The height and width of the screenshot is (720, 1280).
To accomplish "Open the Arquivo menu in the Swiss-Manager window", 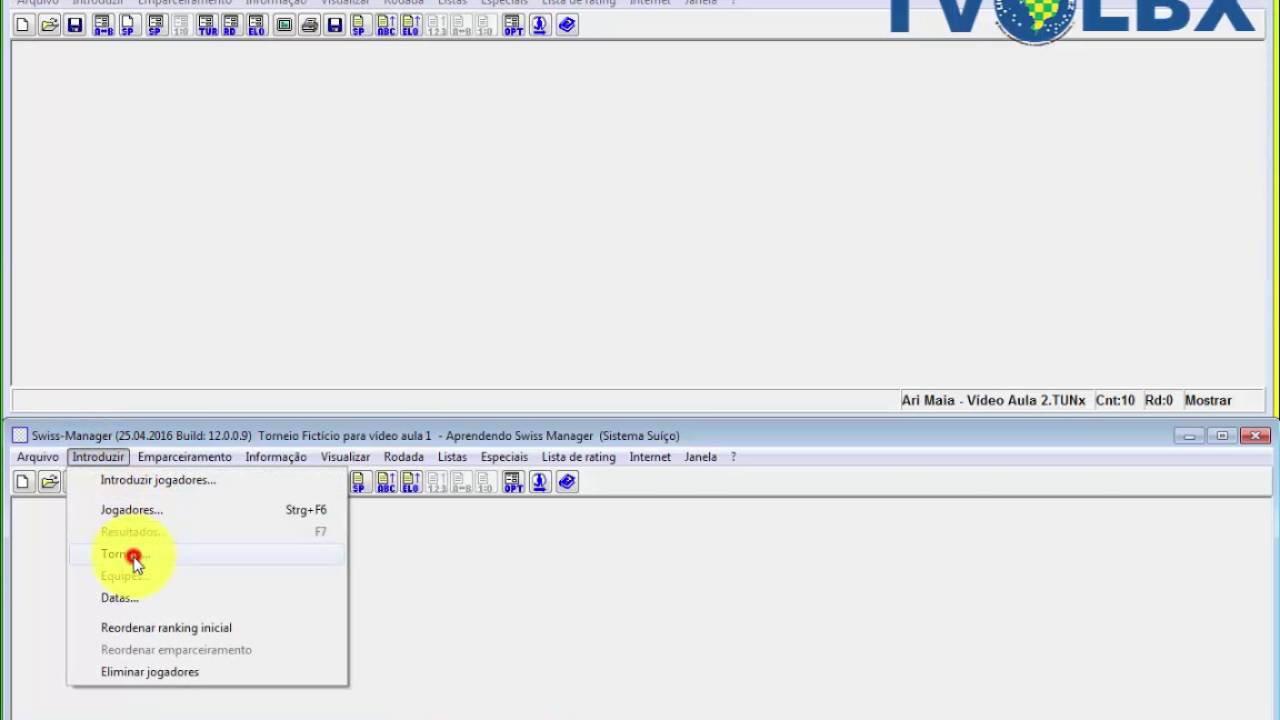I will 38,457.
